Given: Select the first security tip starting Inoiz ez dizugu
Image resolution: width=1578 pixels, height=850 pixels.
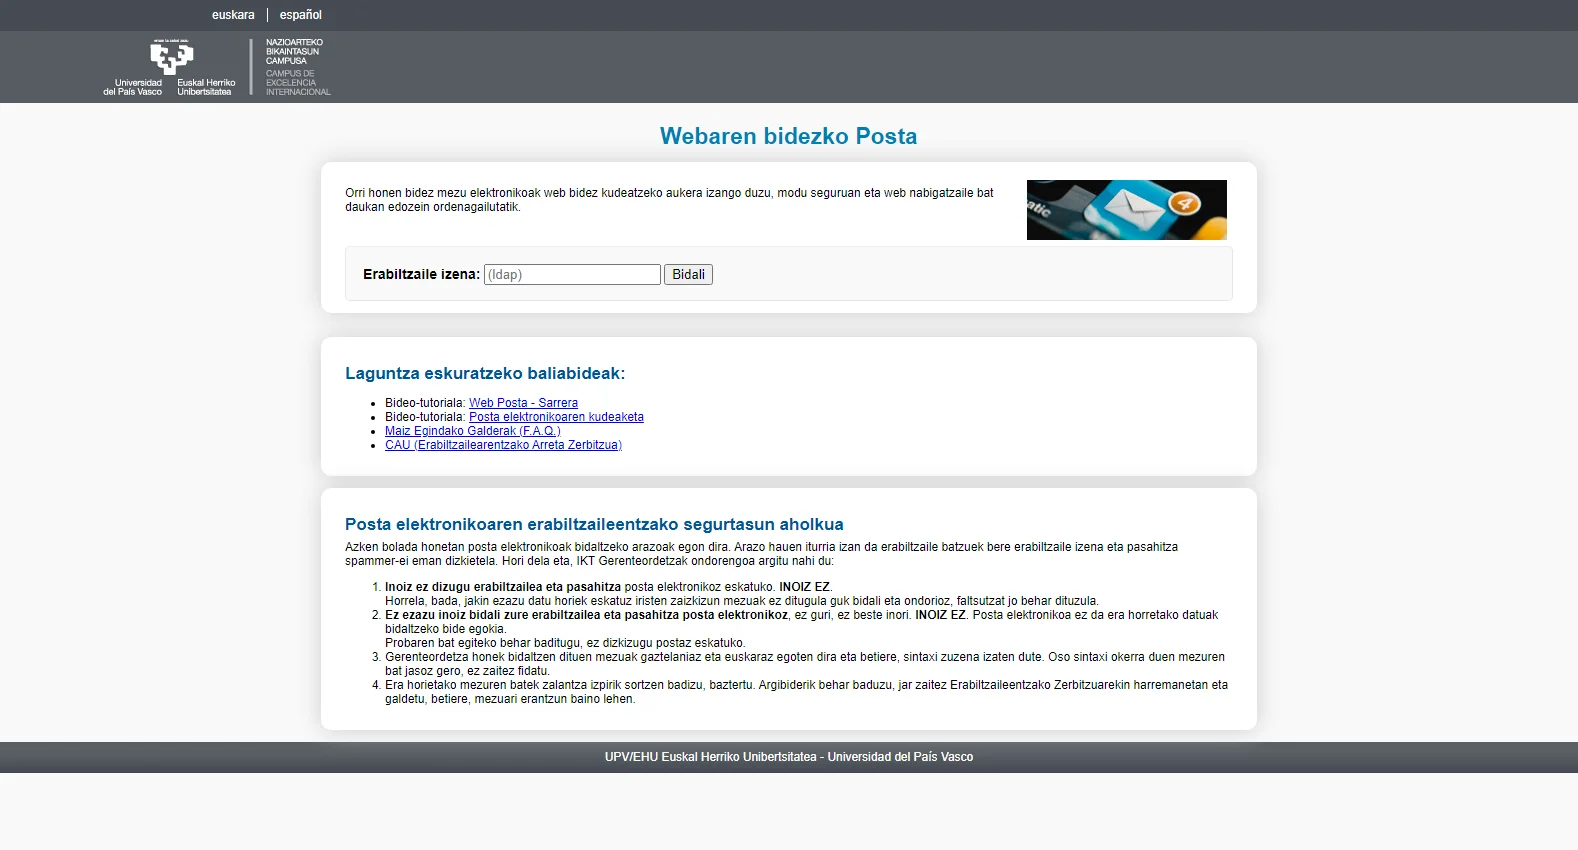Looking at the screenshot, I should 742,594.
